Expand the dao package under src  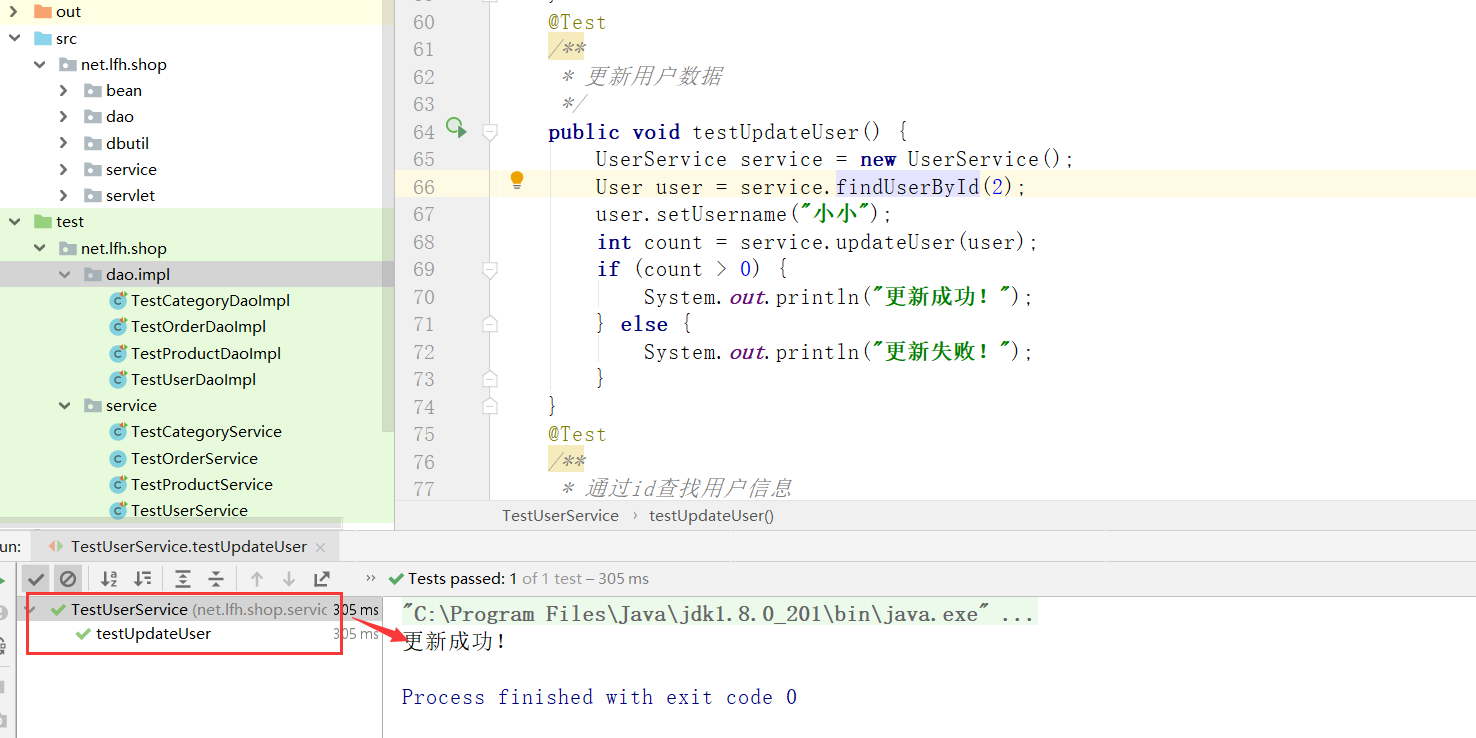[64, 116]
